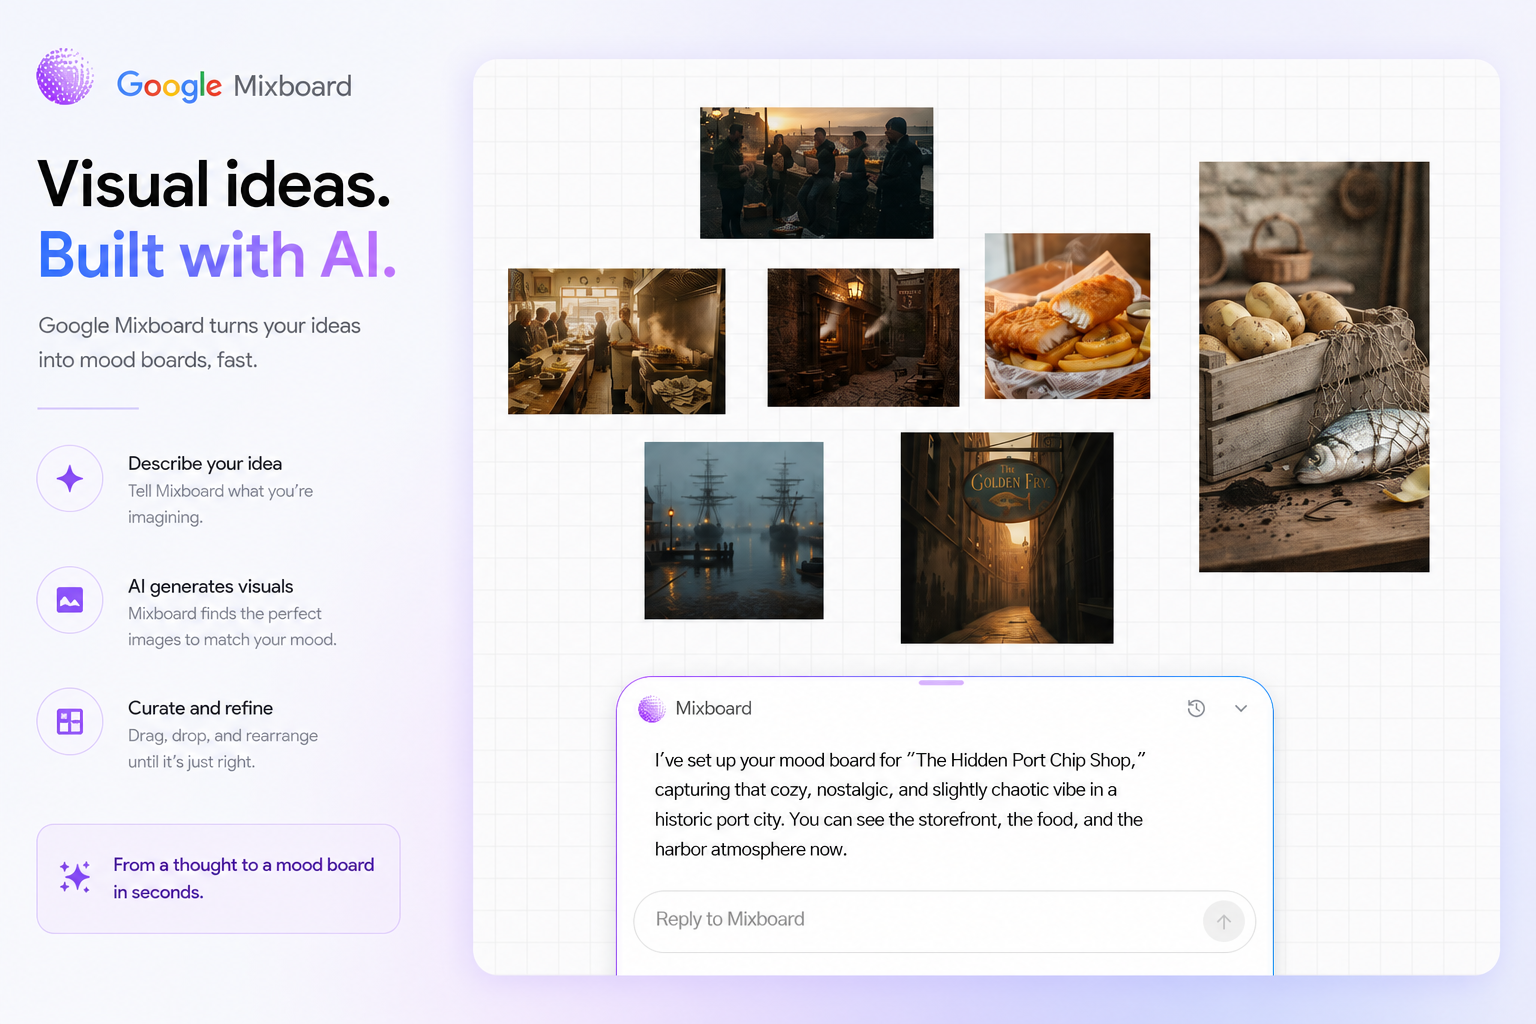
Task: Click the "AI generates visuals" heading
Action: [x=211, y=586]
